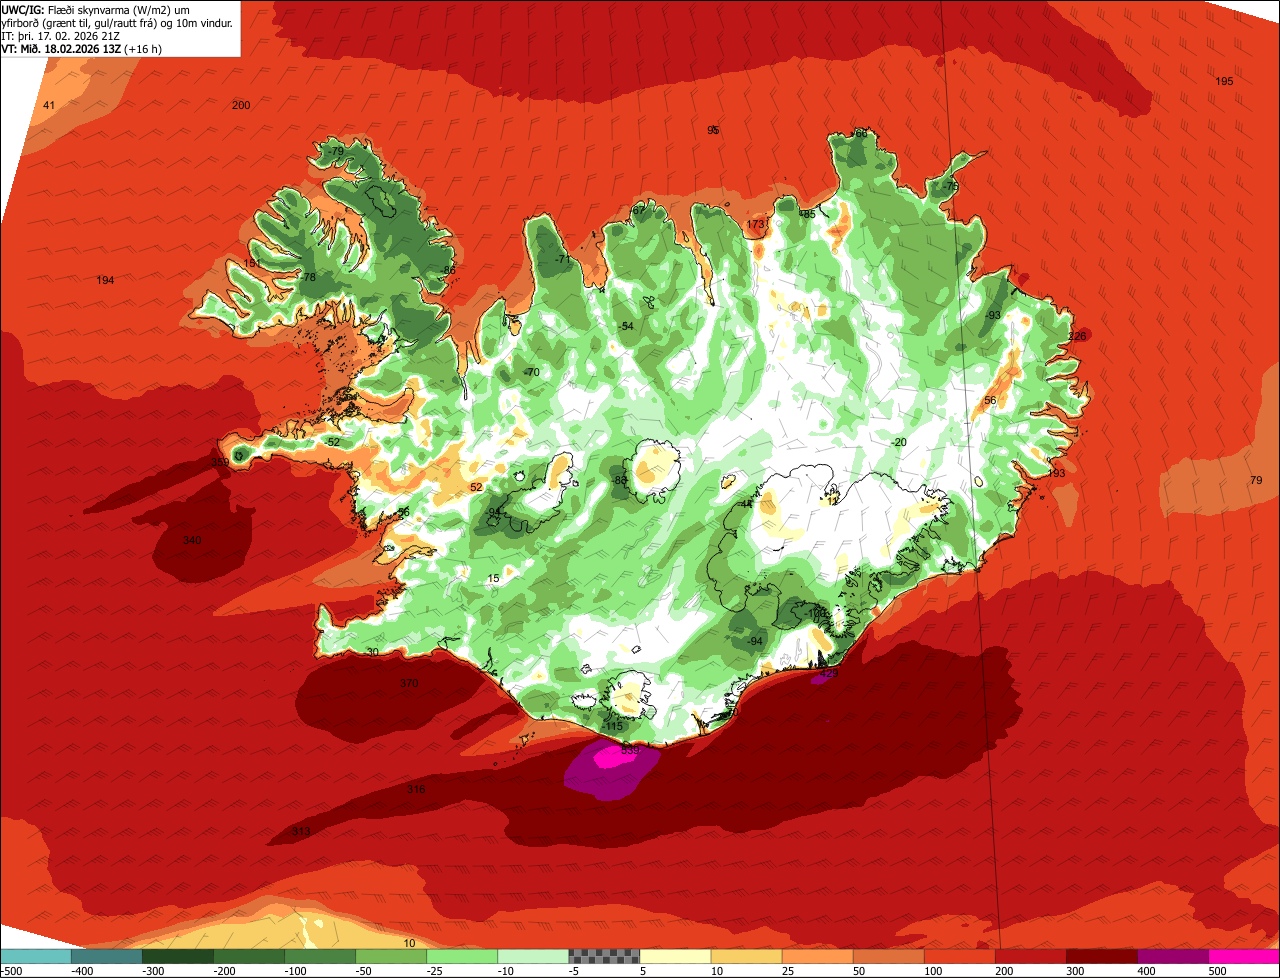
Task: Click the map value 194 over the sea
Action: coord(105,280)
